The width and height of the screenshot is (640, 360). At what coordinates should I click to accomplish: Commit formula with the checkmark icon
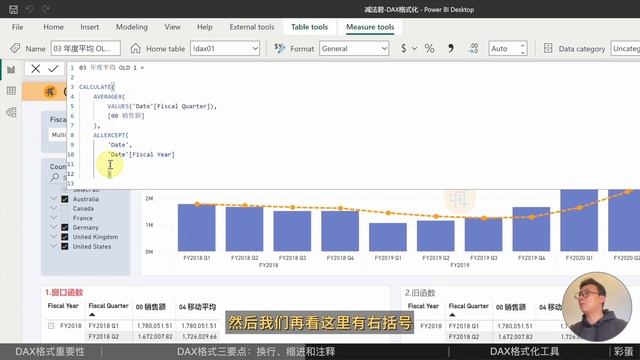tap(53, 69)
